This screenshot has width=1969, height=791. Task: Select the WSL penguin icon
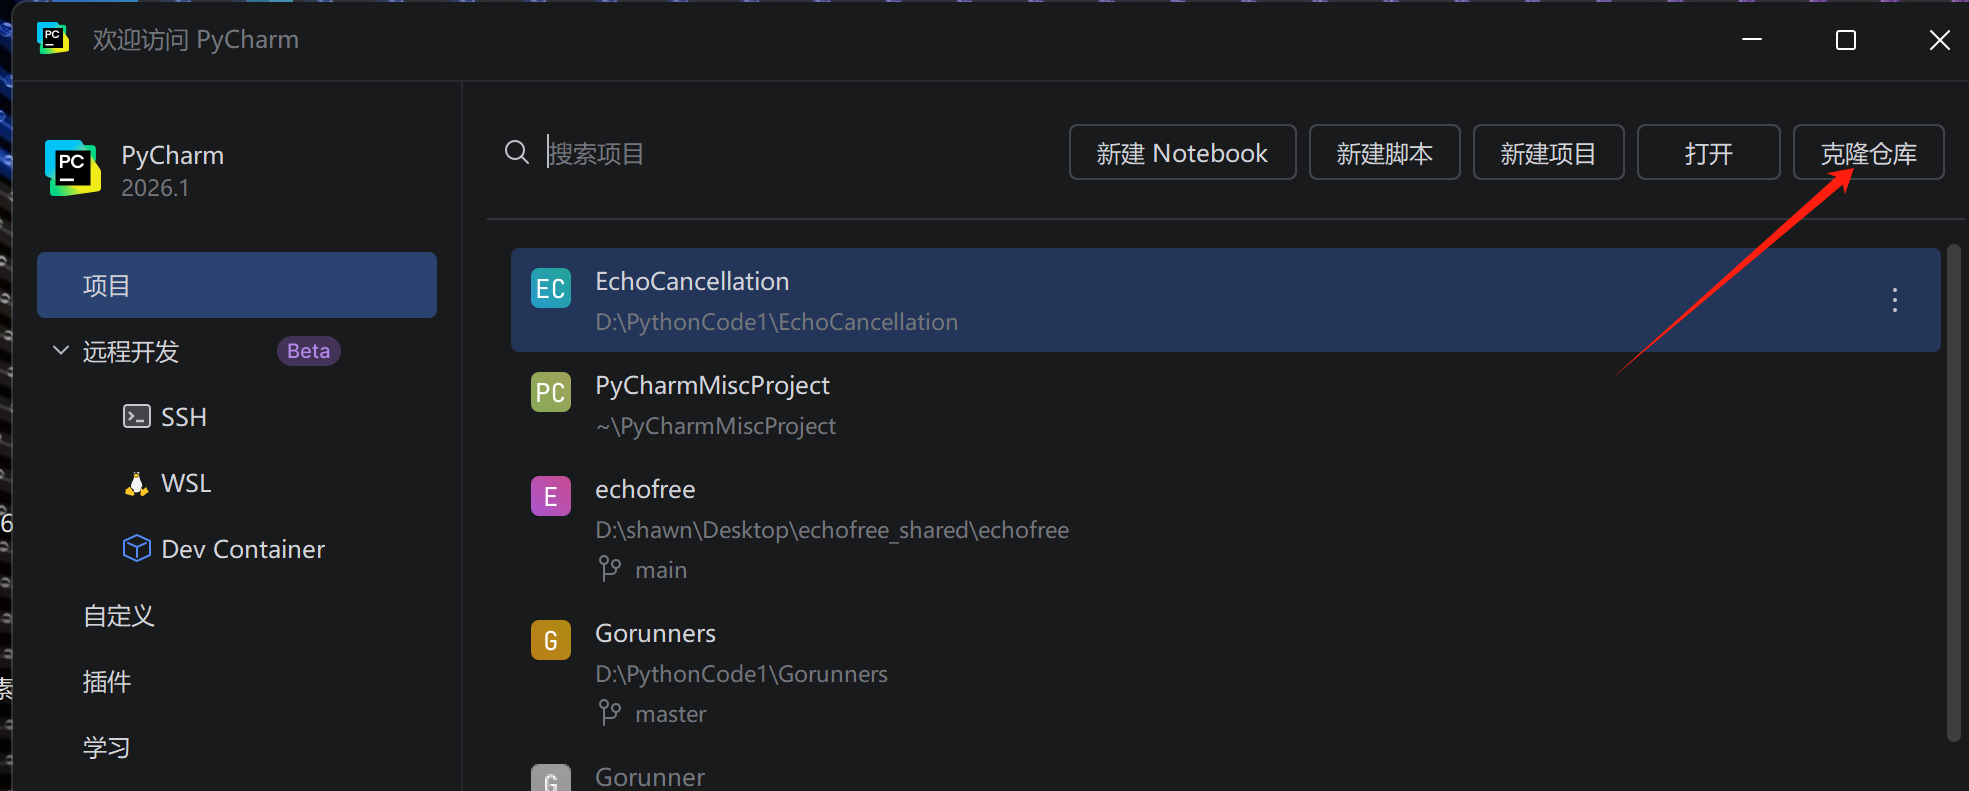[136, 483]
